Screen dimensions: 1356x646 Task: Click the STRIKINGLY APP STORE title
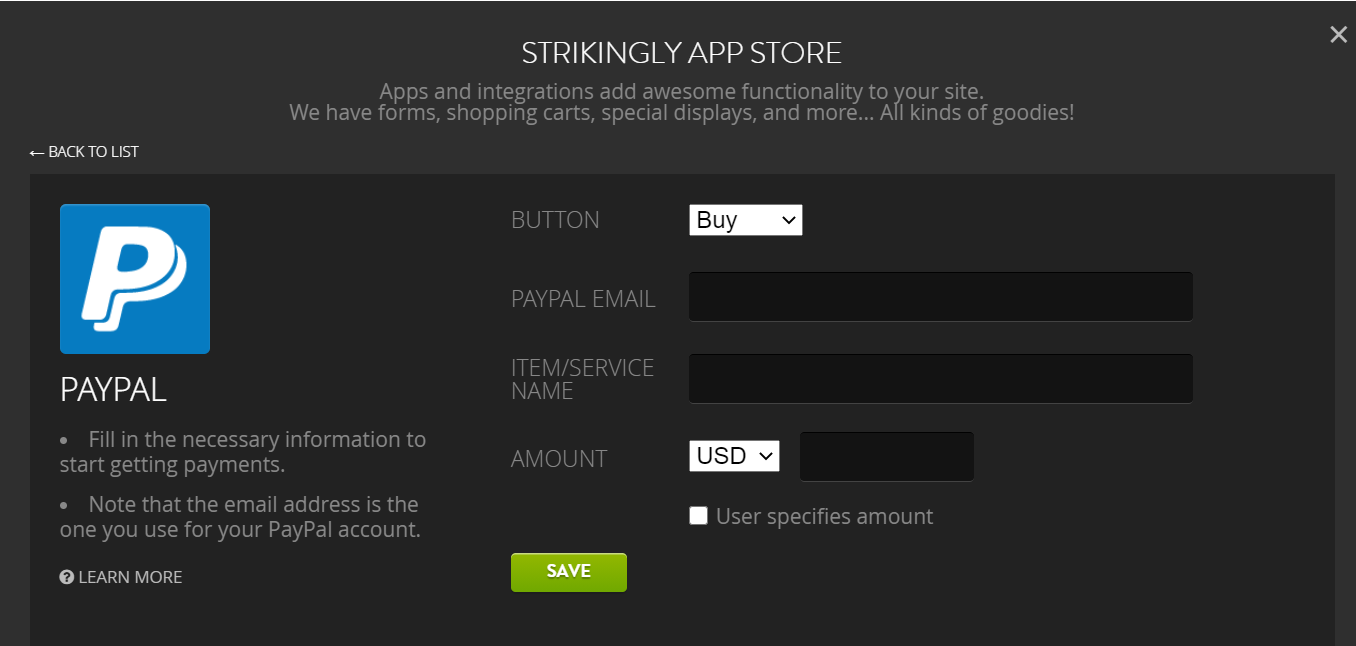(682, 52)
